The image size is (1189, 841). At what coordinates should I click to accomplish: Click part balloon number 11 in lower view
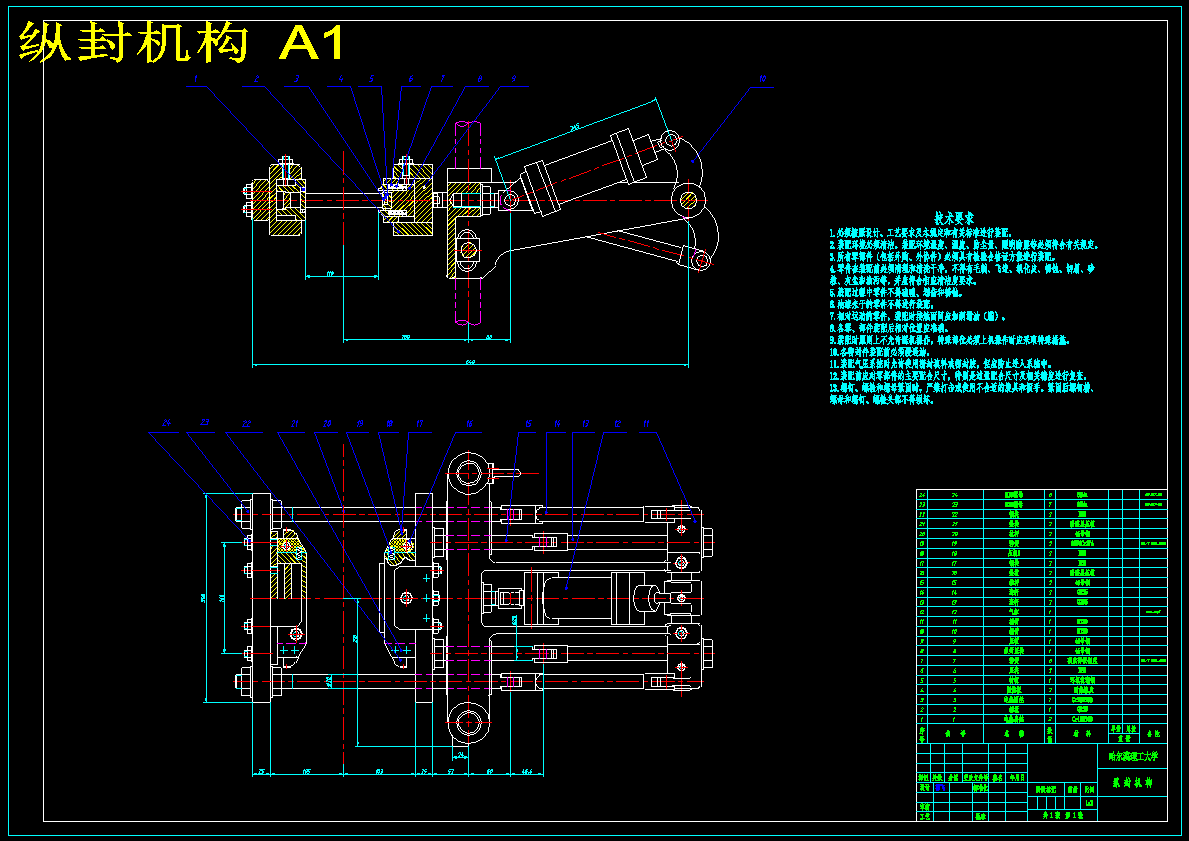pos(645,424)
